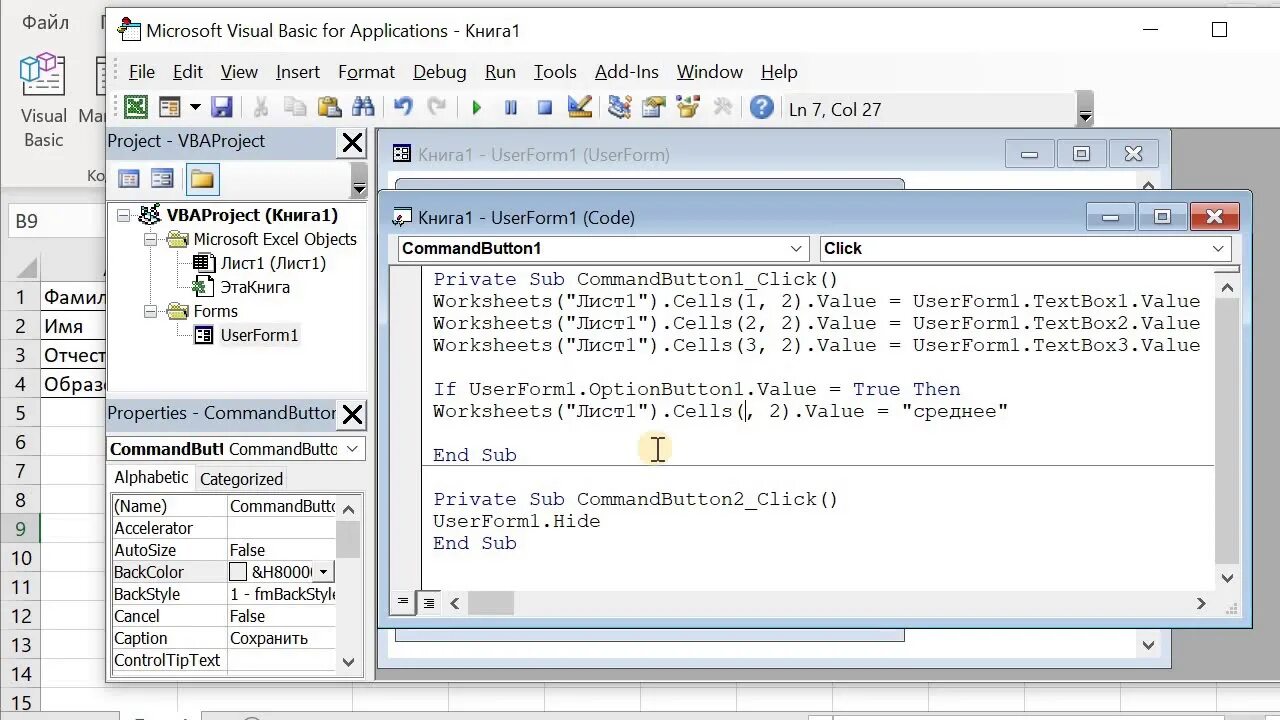Open the Insert menu
Screen dimensions: 1280x720
click(x=298, y=72)
